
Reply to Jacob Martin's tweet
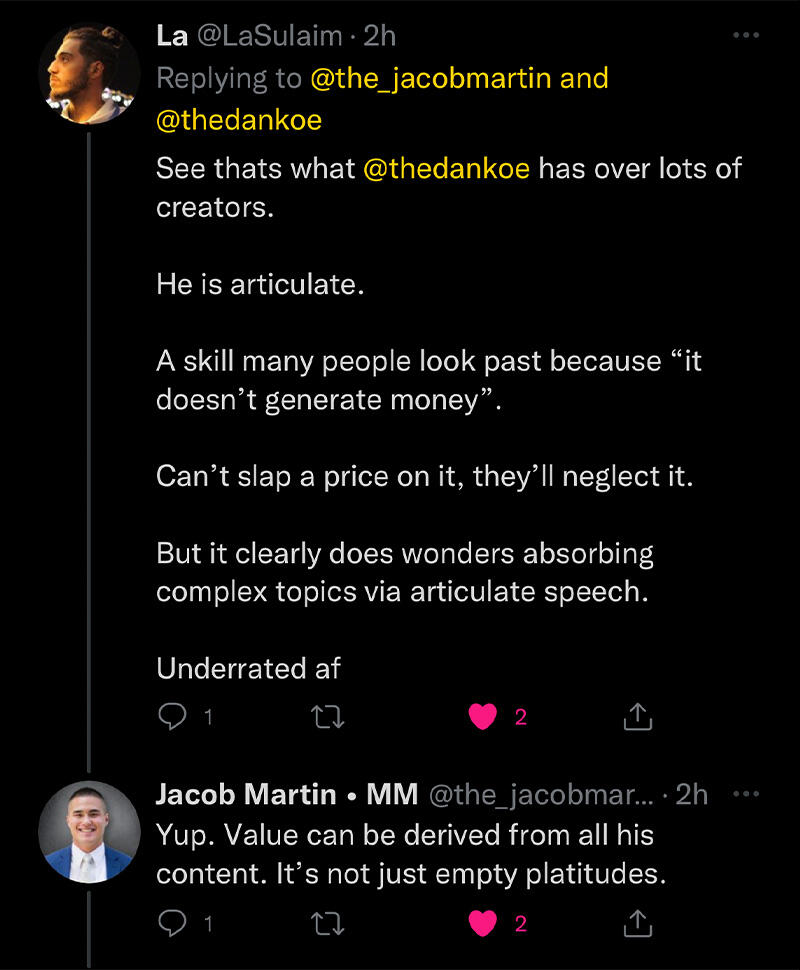point(173,925)
